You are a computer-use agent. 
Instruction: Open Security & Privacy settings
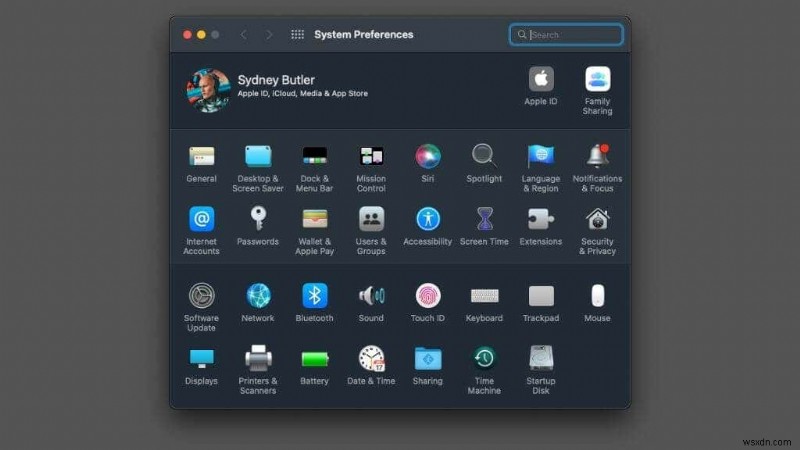(597, 219)
